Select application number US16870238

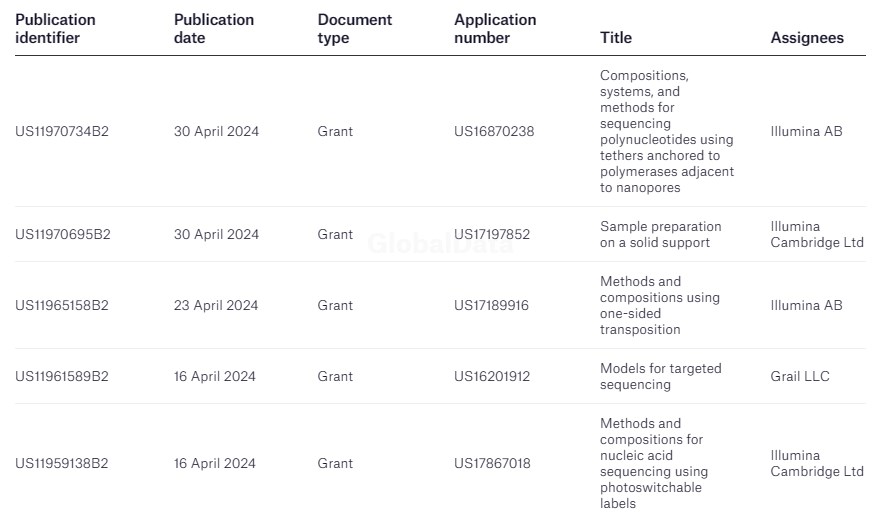pyautogui.click(x=494, y=131)
